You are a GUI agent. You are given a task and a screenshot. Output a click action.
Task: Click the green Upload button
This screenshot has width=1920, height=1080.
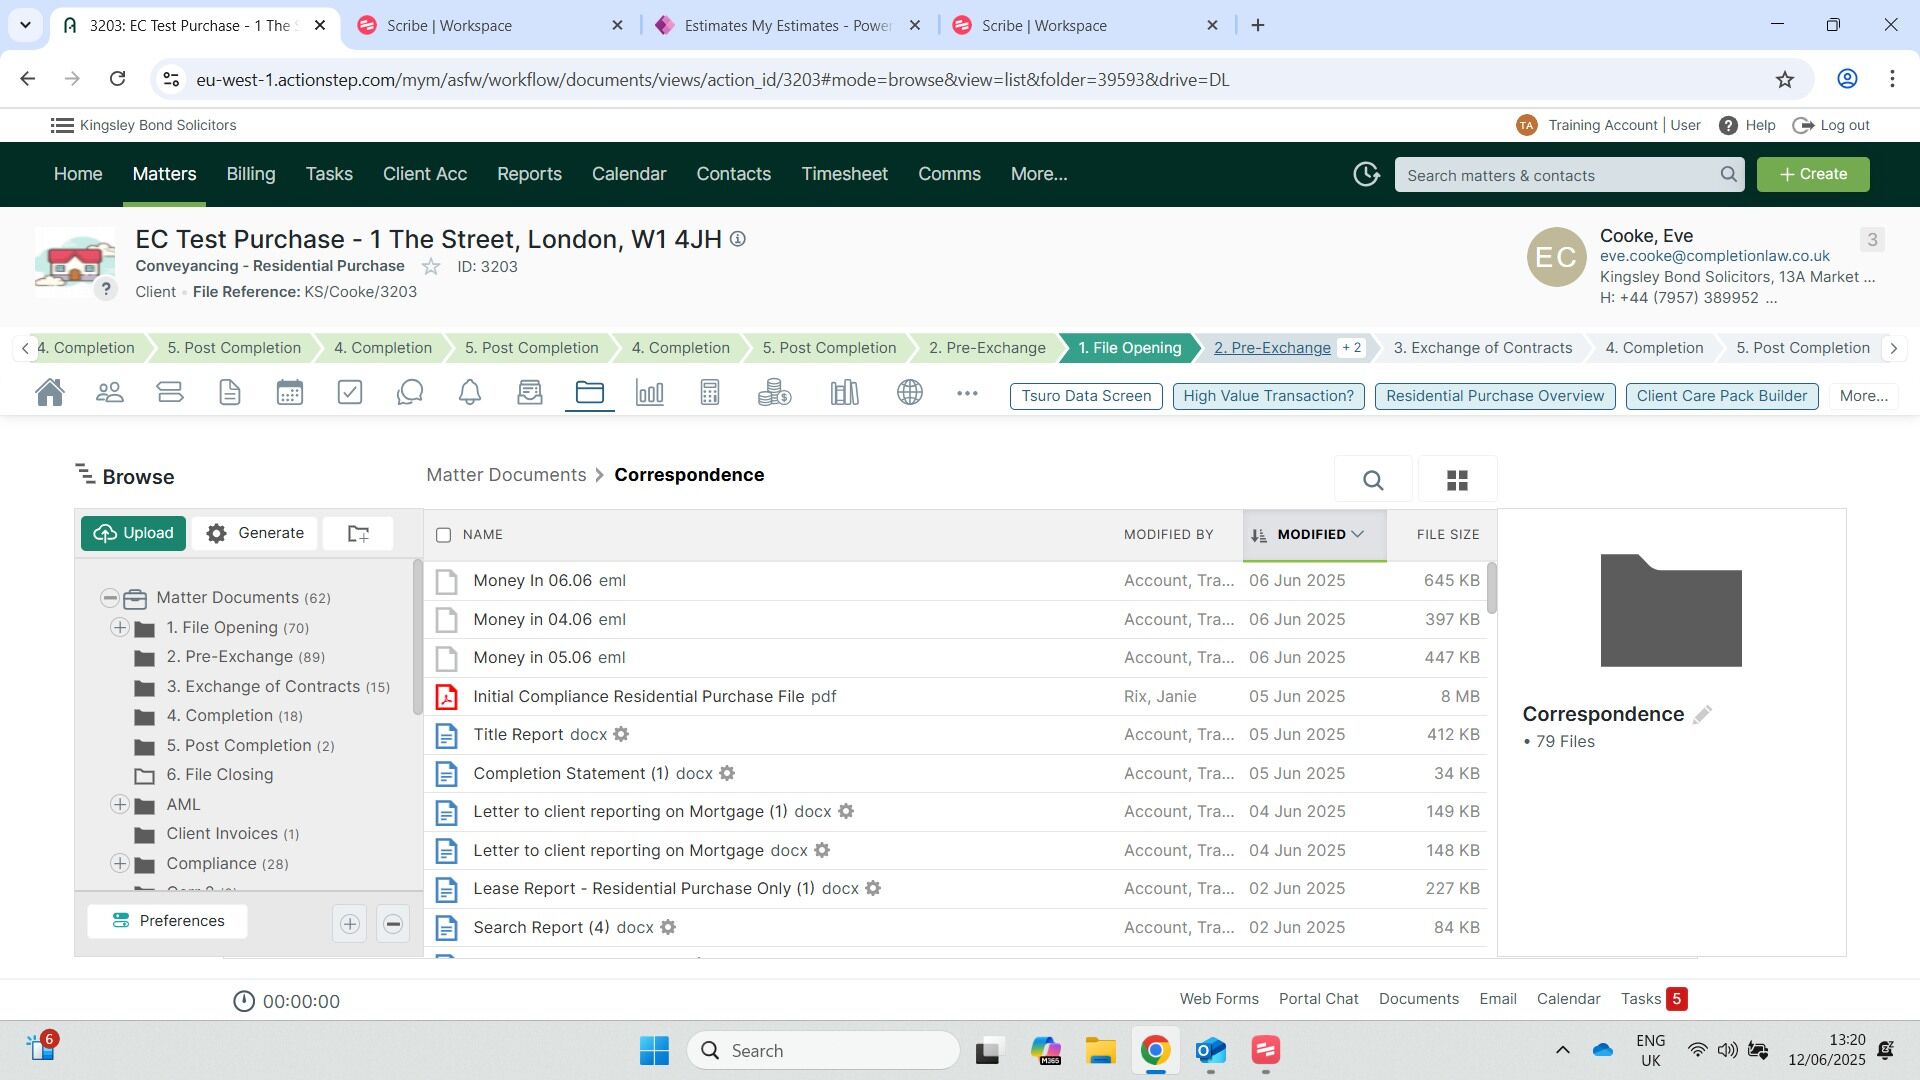(x=133, y=534)
